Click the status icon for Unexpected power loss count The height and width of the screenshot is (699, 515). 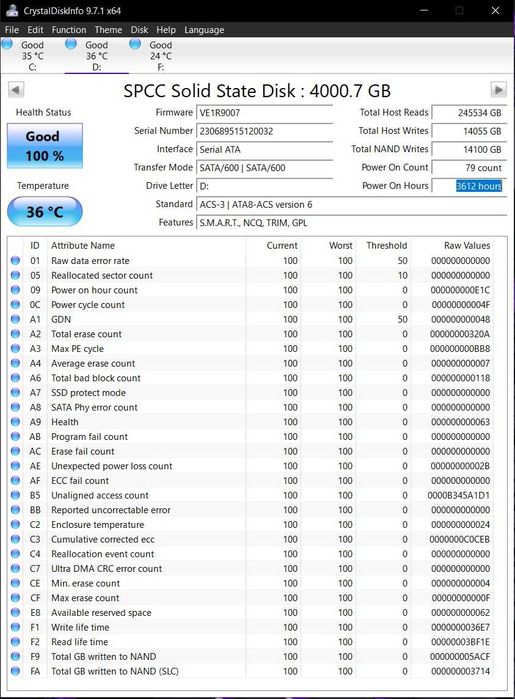pyautogui.click(x=15, y=466)
